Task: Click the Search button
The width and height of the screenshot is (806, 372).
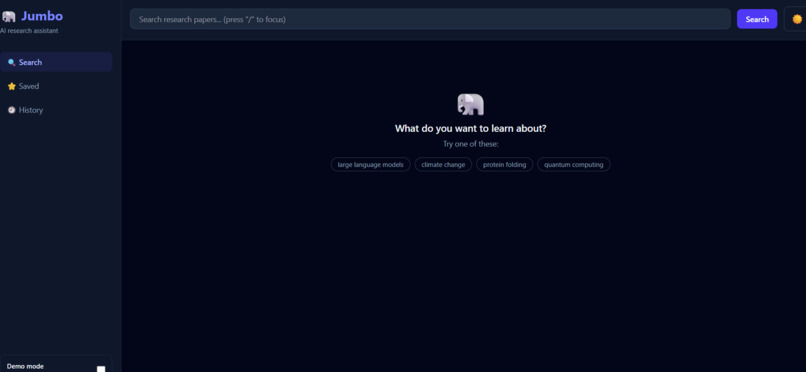Action: (757, 19)
